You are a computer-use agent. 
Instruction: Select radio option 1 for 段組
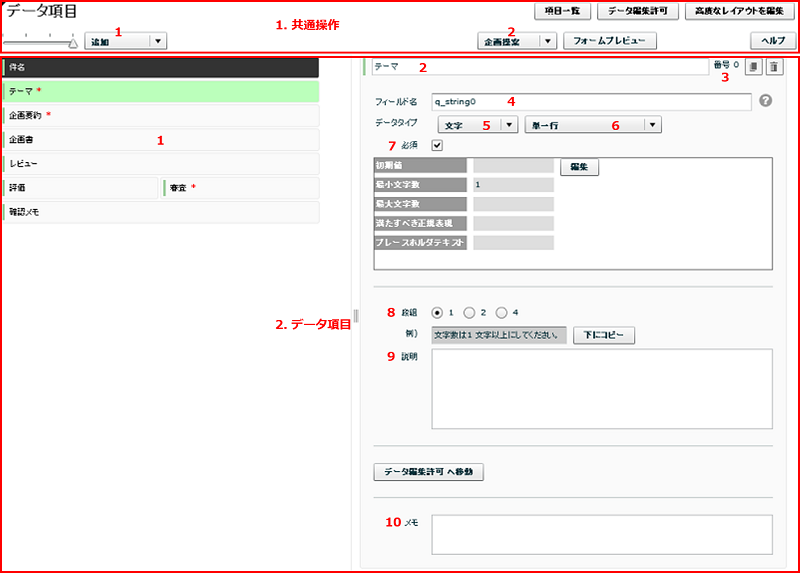(x=437, y=311)
